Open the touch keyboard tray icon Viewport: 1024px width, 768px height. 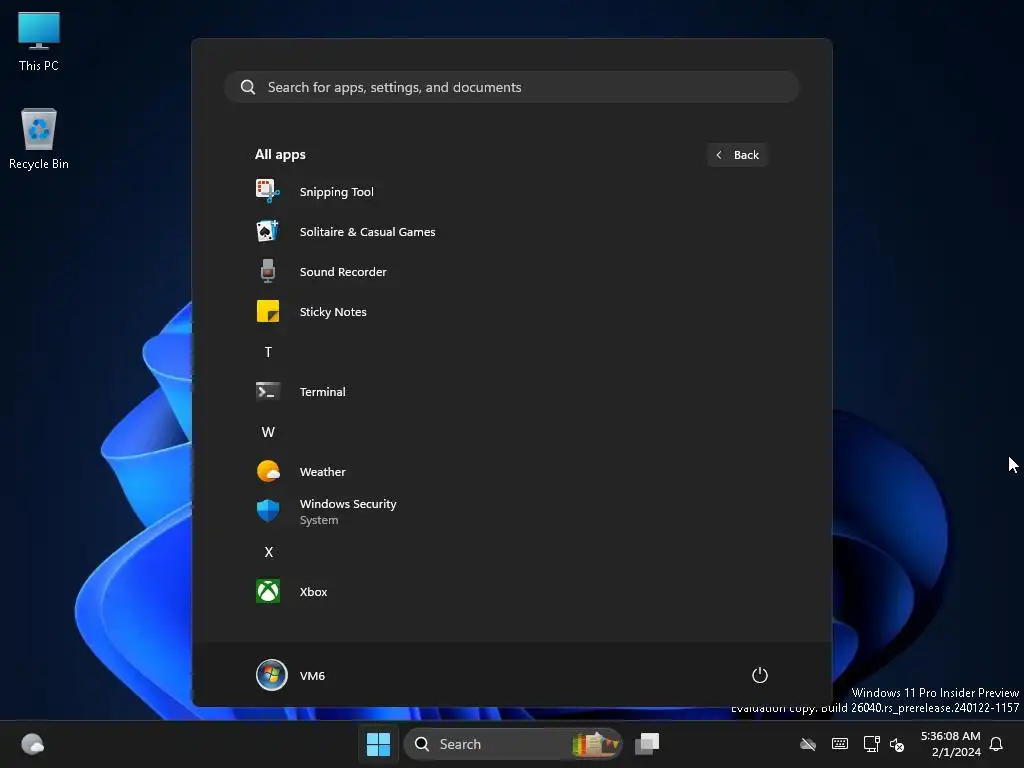click(x=840, y=744)
